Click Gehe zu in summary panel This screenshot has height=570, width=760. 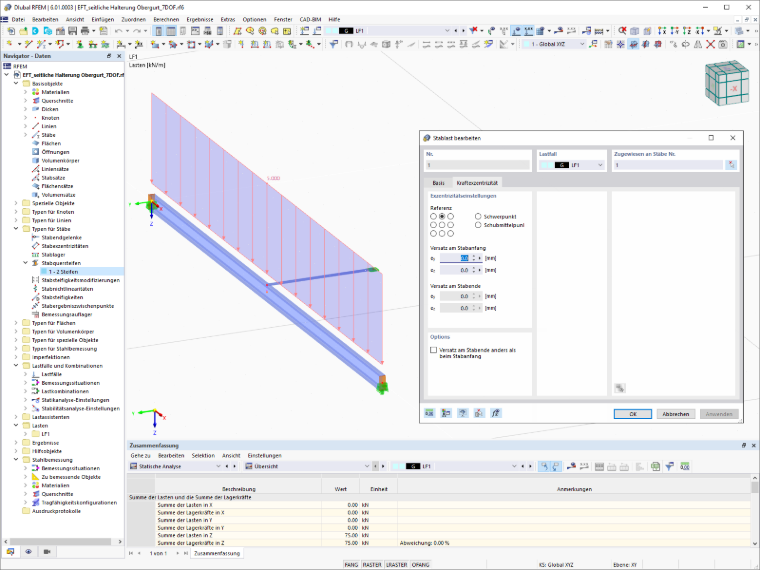pos(140,456)
